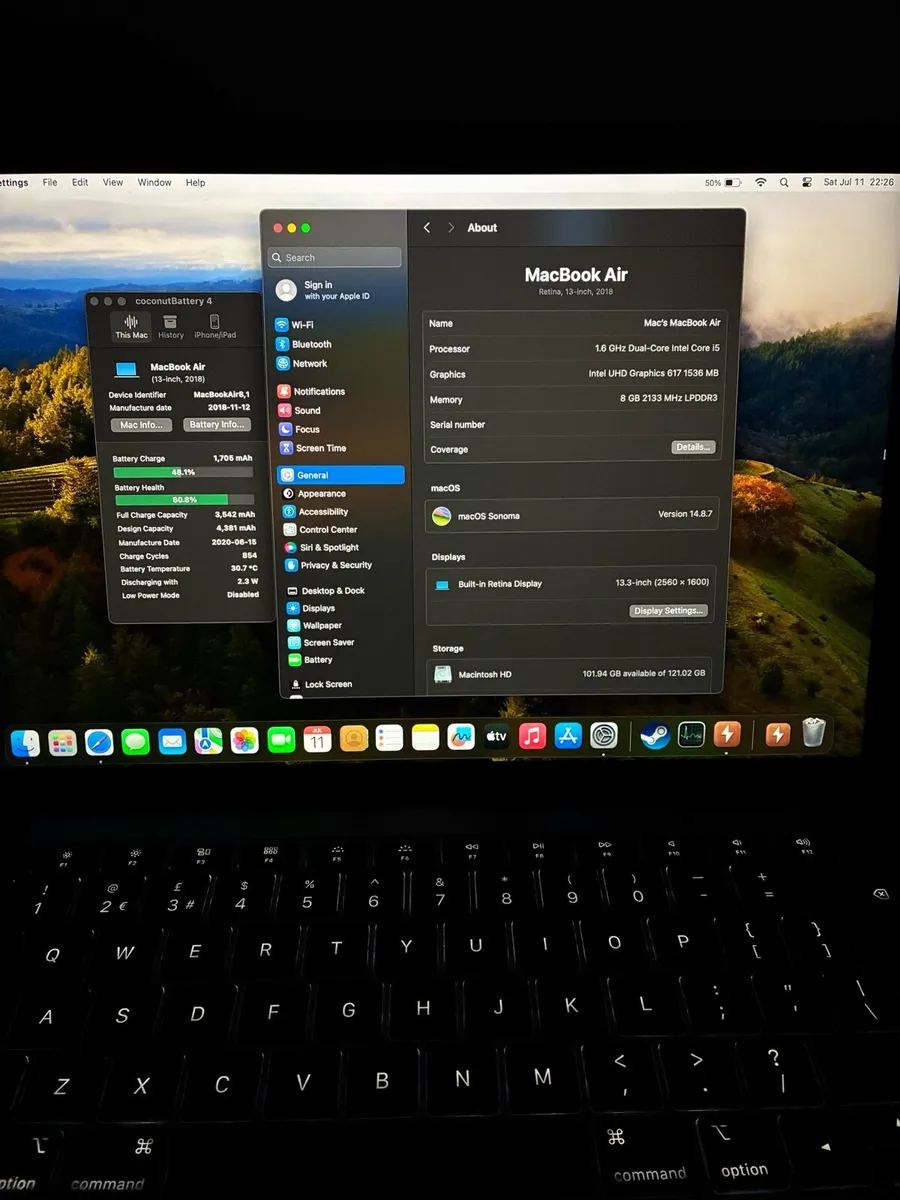This screenshot has width=900, height=1200.
Task: Click the battery status icon in menu bar
Action: (x=733, y=183)
